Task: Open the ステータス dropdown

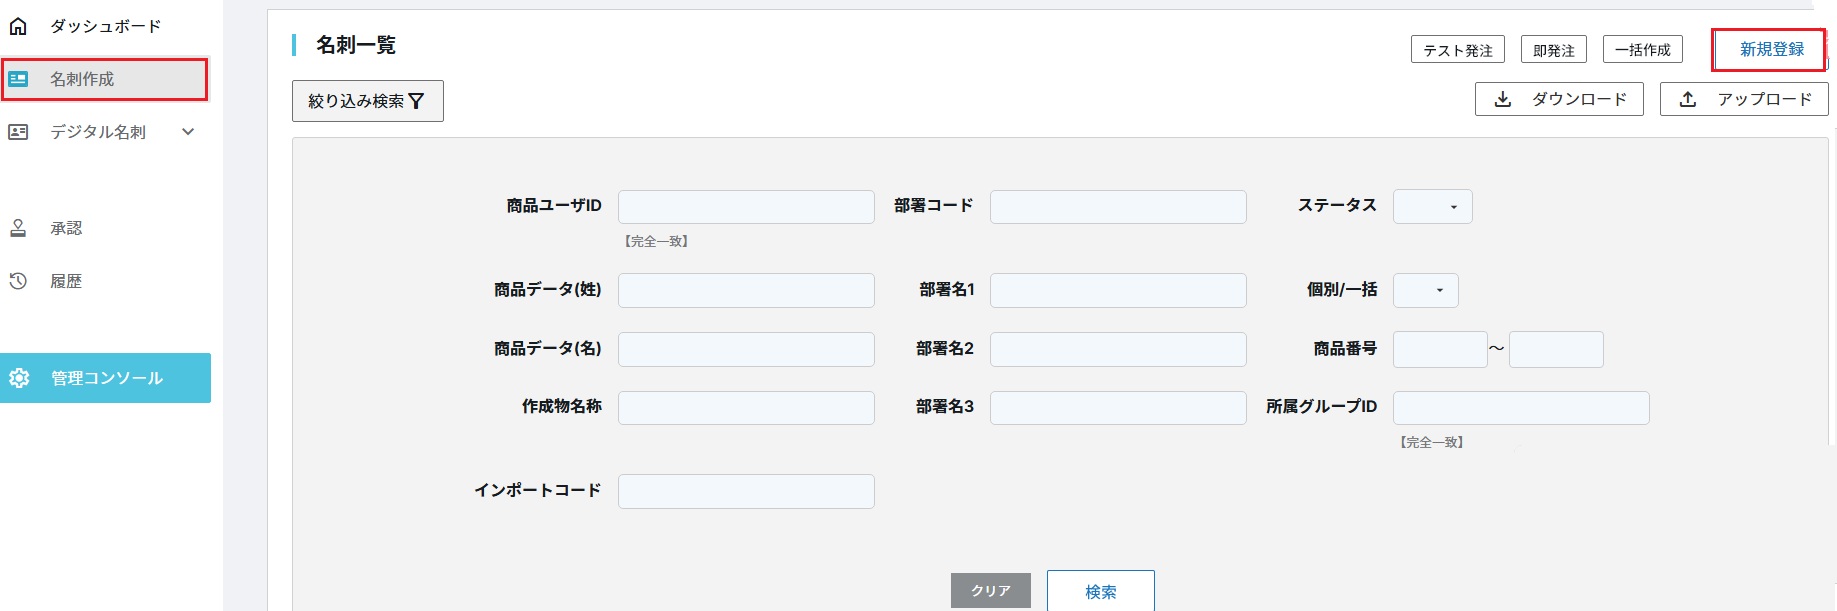Action: click(x=1432, y=207)
